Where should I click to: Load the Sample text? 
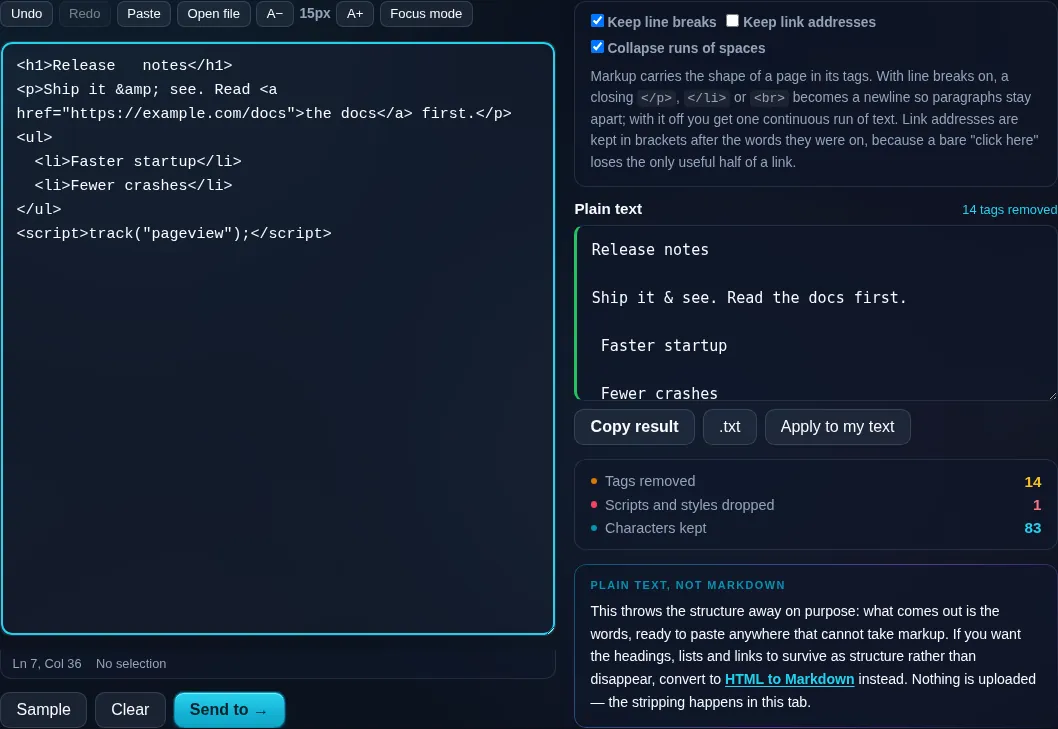[x=43, y=709]
